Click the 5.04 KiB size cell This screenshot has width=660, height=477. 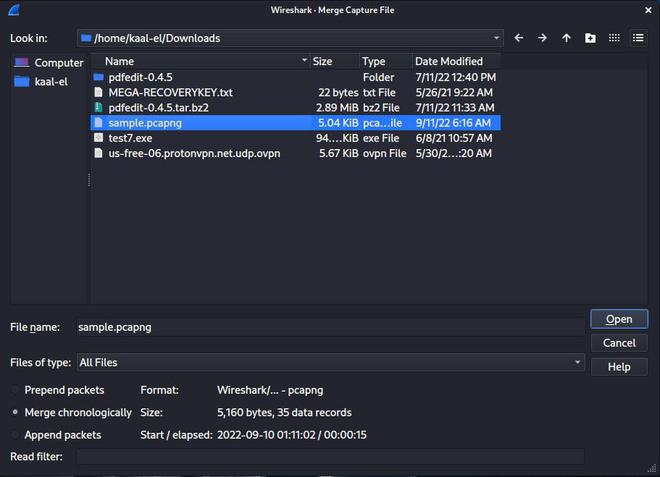tap(338, 123)
